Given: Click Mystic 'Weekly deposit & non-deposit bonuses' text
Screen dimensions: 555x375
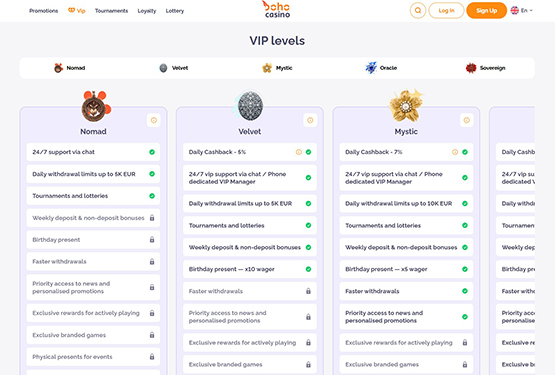Looking at the screenshot, I should coord(401,248).
